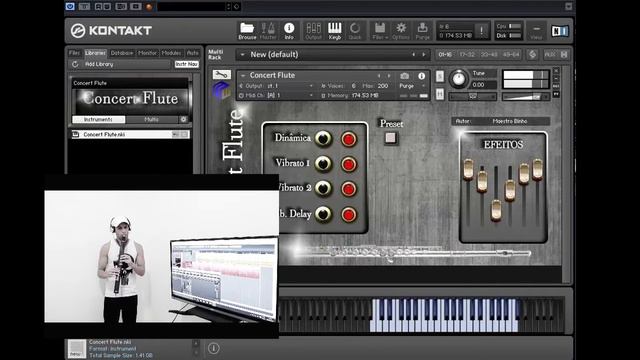Click the Tune knob

[459, 78]
